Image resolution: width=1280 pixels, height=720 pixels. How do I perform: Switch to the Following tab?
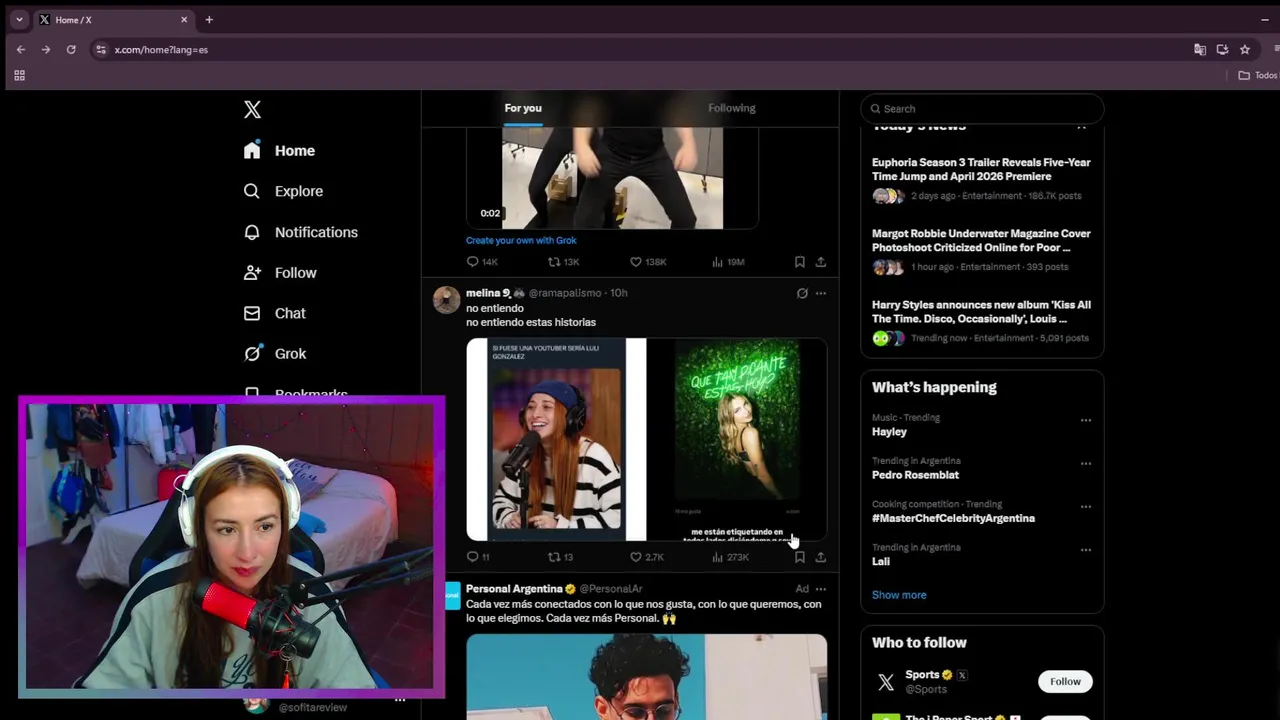click(x=732, y=108)
